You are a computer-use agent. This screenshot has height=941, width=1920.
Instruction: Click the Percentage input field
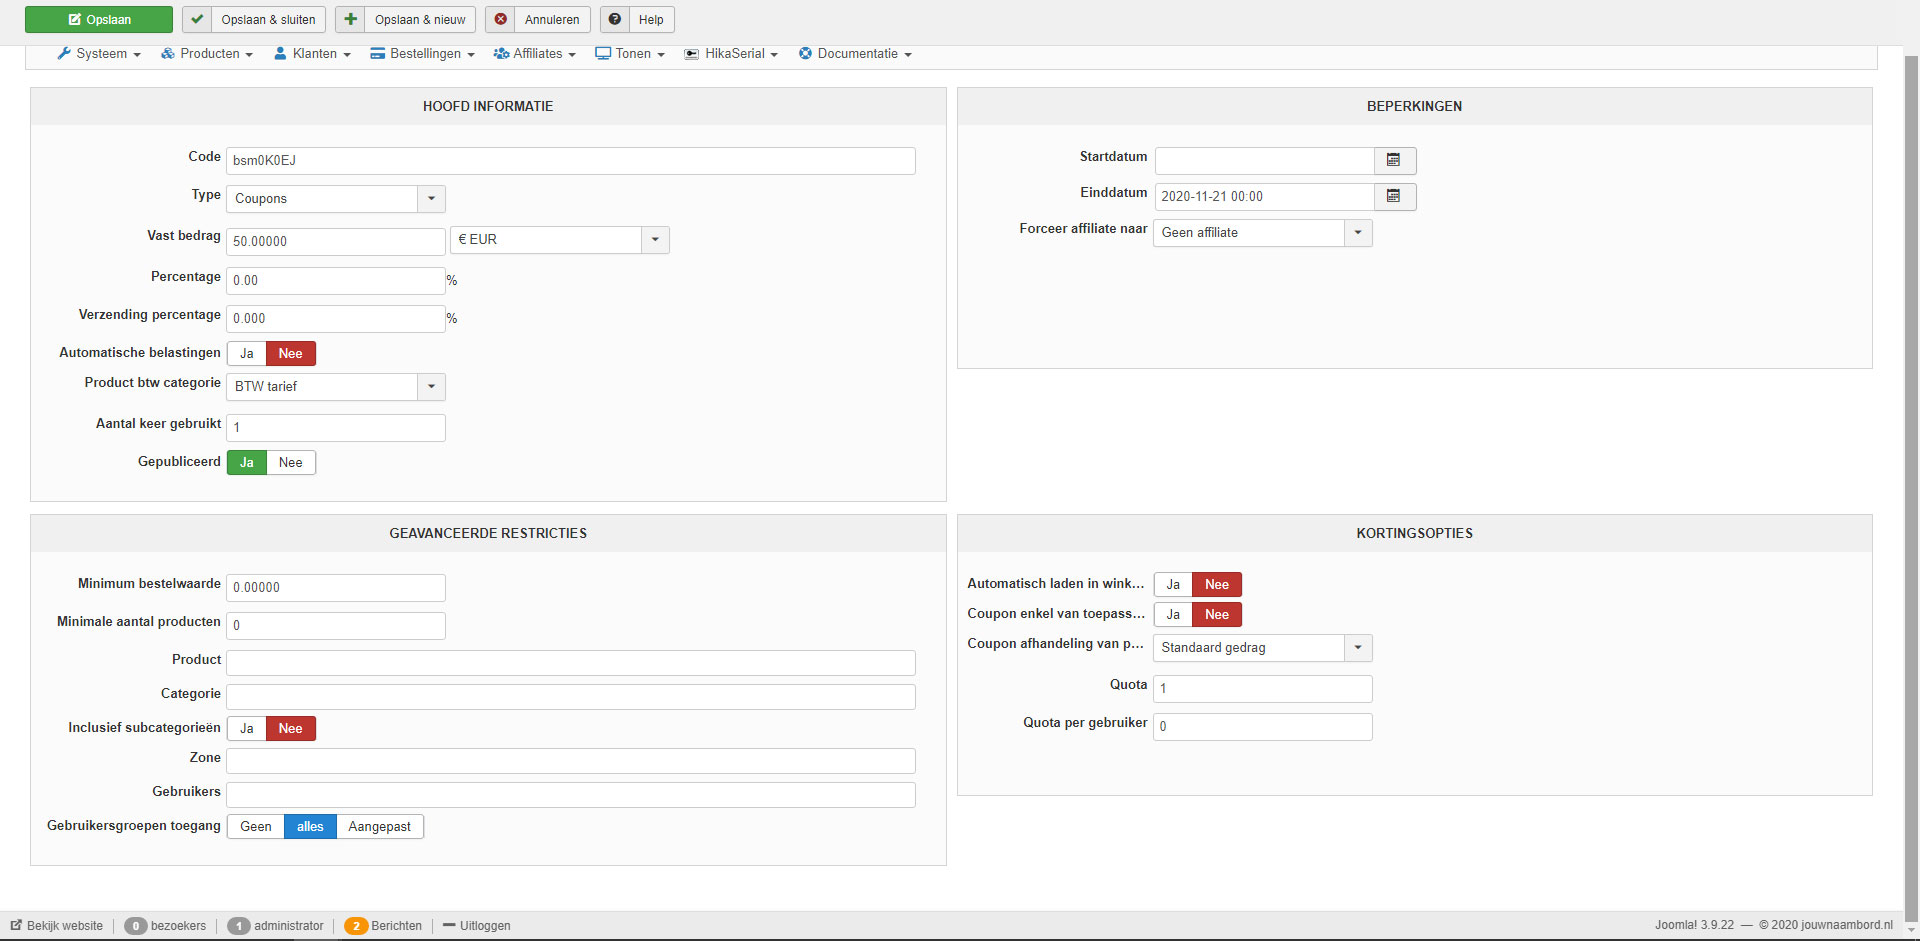pos(336,280)
